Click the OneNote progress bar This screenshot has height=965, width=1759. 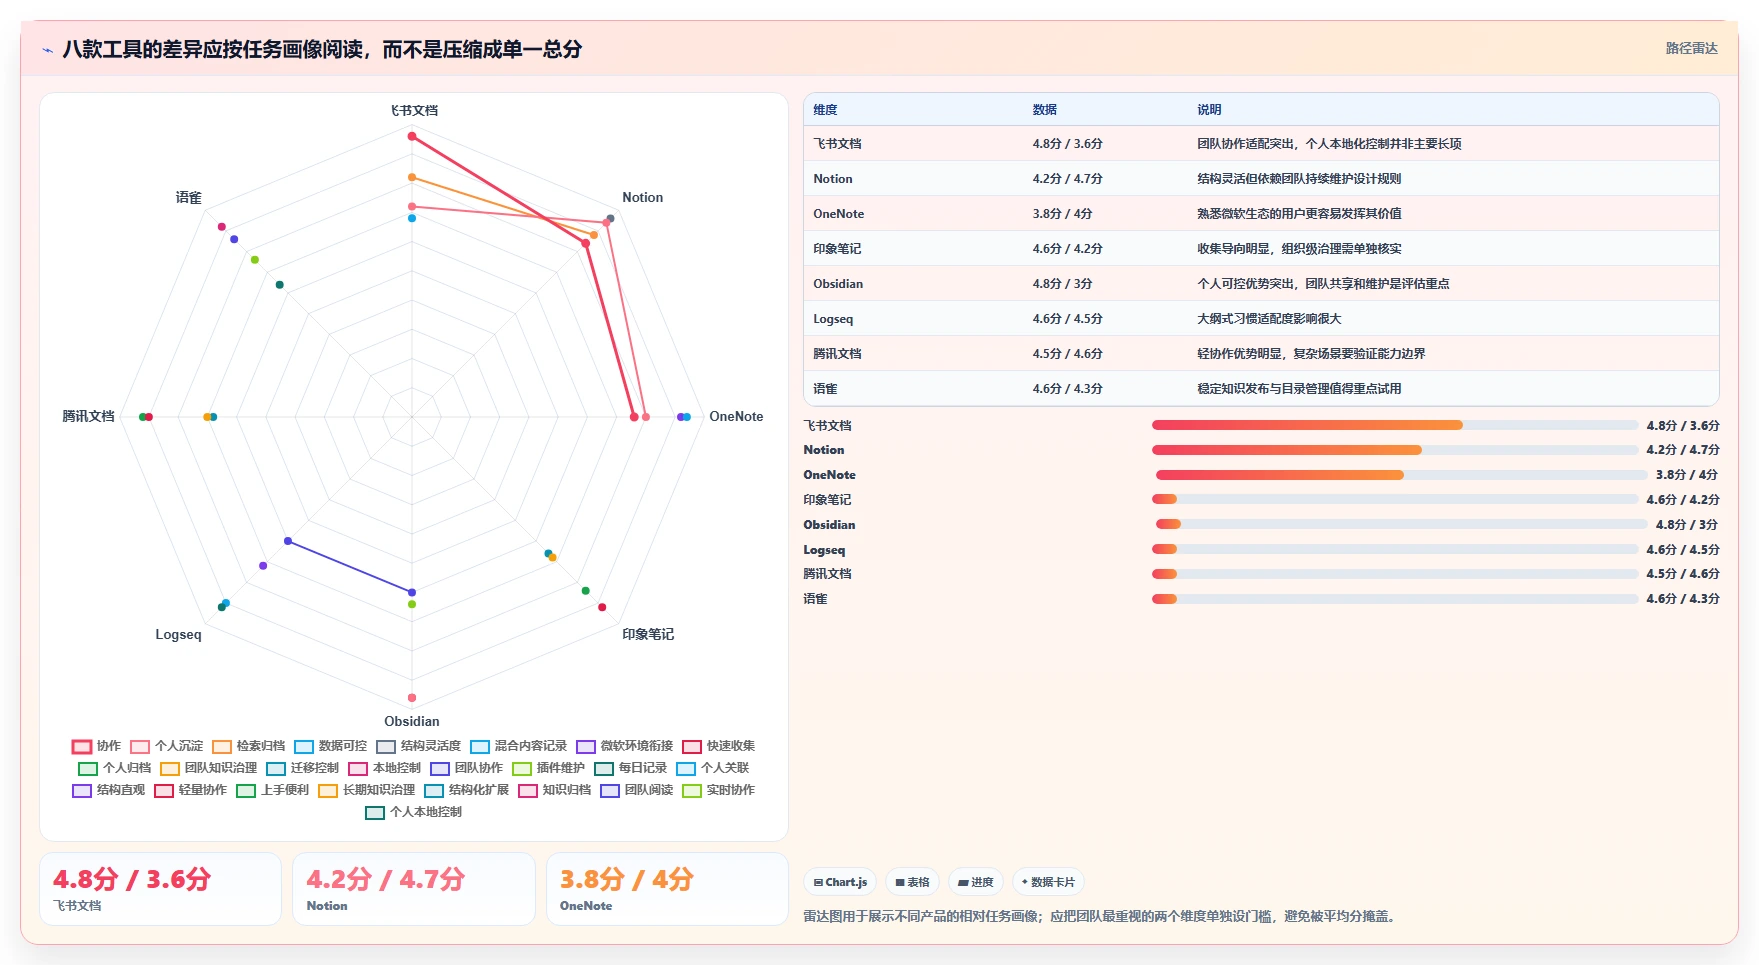tap(1401, 475)
